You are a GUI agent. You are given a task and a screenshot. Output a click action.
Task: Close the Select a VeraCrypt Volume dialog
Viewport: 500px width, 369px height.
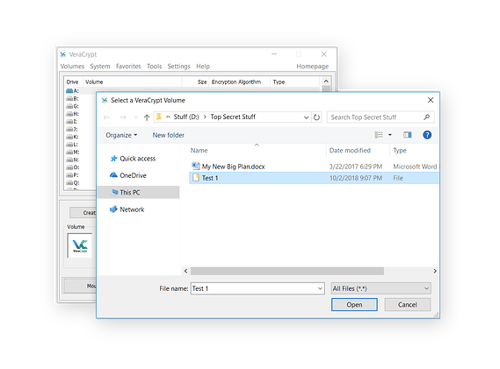point(430,100)
